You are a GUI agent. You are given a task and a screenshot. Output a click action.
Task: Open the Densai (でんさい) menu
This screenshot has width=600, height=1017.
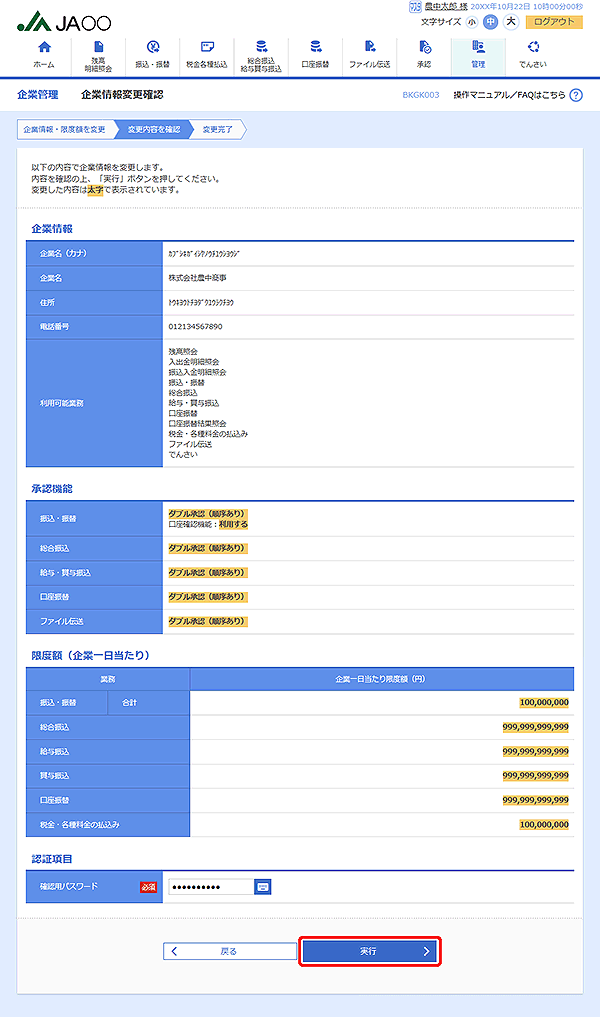click(532, 55)
